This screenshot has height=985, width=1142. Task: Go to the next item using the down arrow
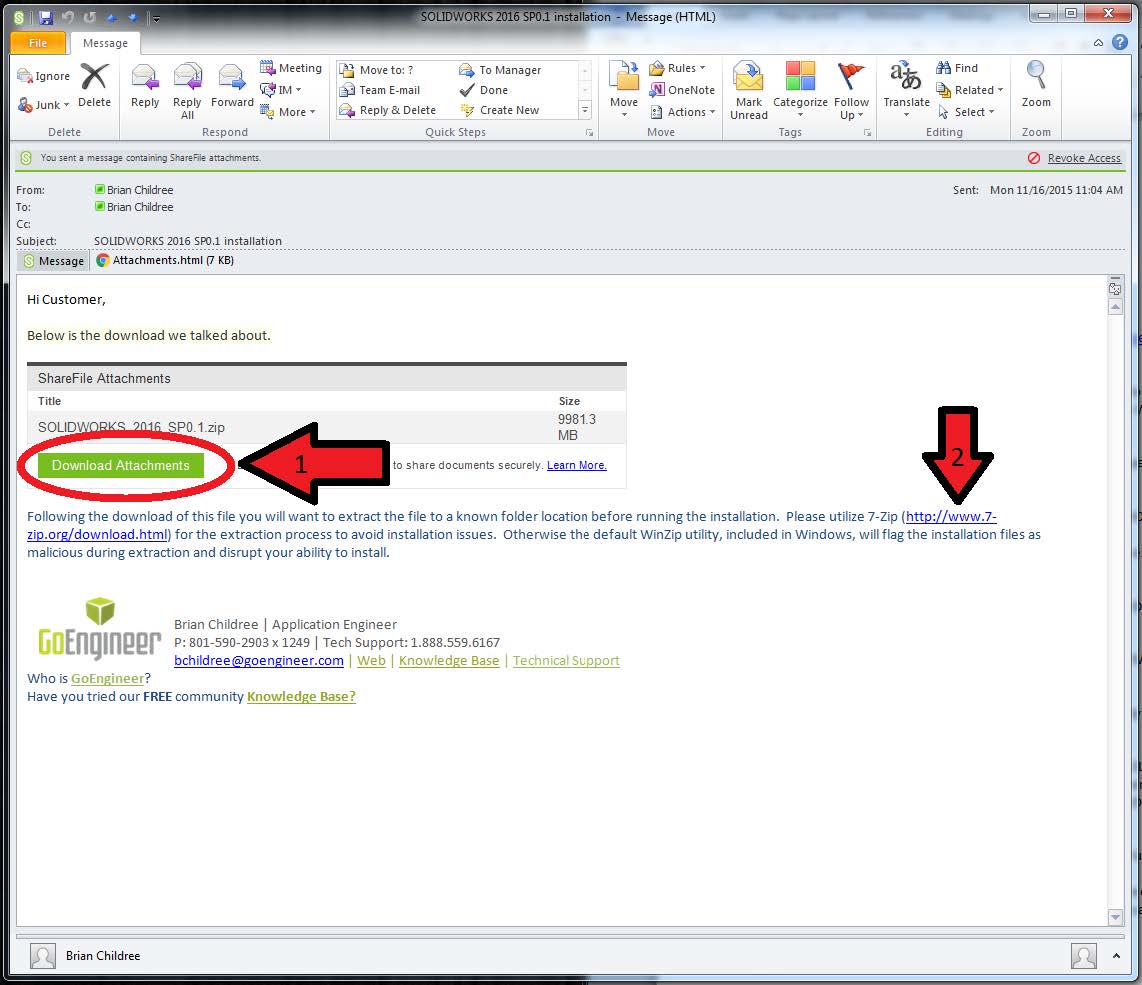tap(133, 17)
